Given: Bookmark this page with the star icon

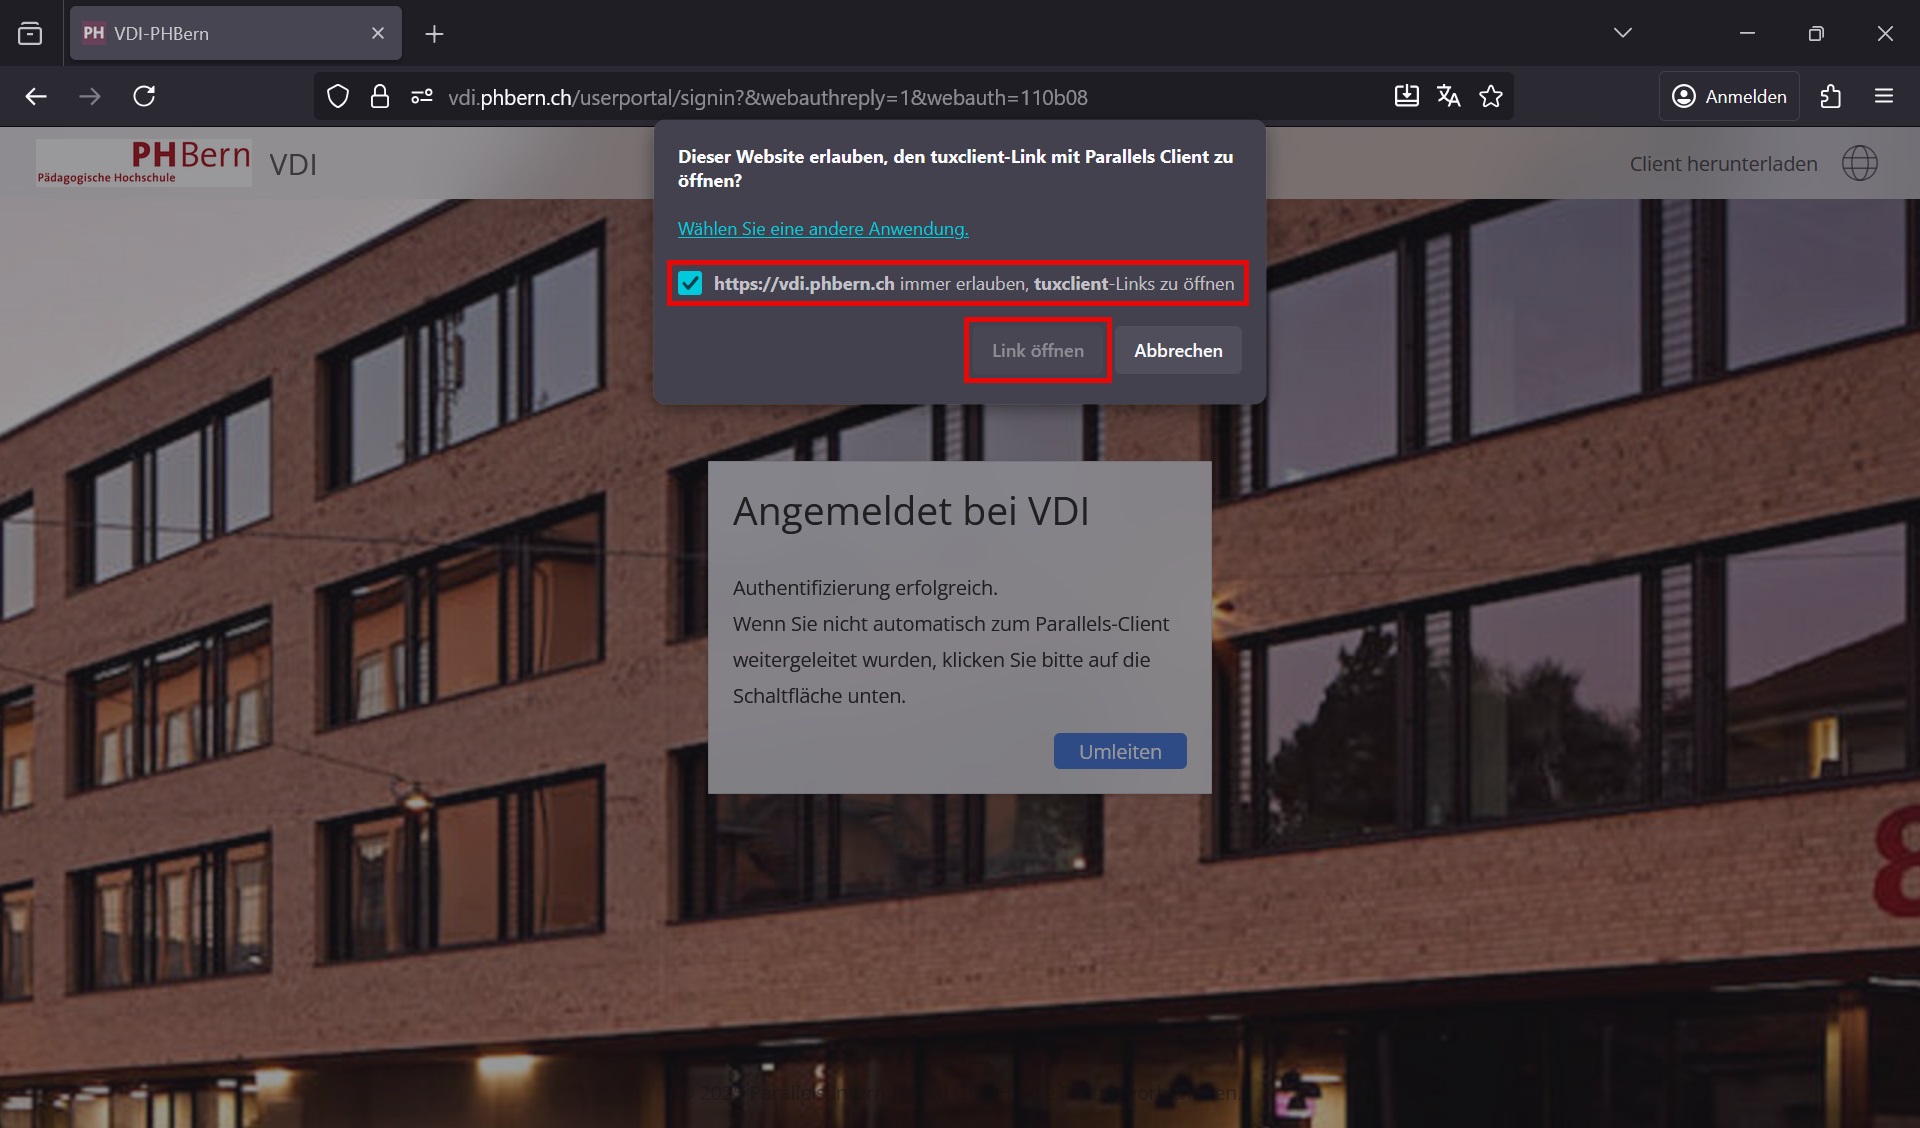Looking at the screenshot, I should (x=1490, y=96).
